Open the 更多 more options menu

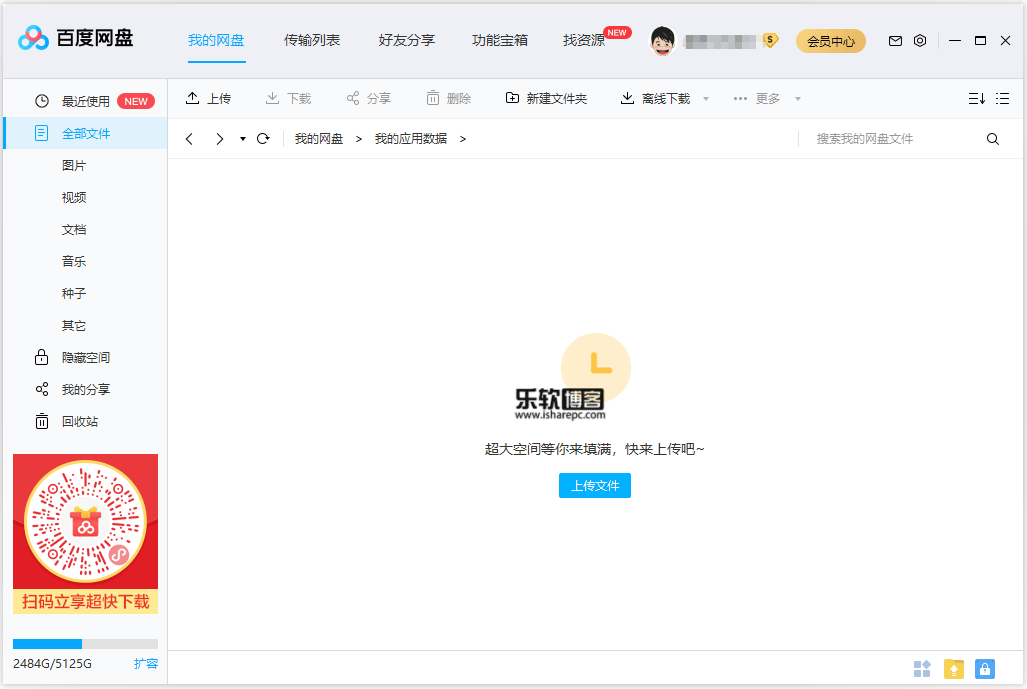tap(756, 98)
